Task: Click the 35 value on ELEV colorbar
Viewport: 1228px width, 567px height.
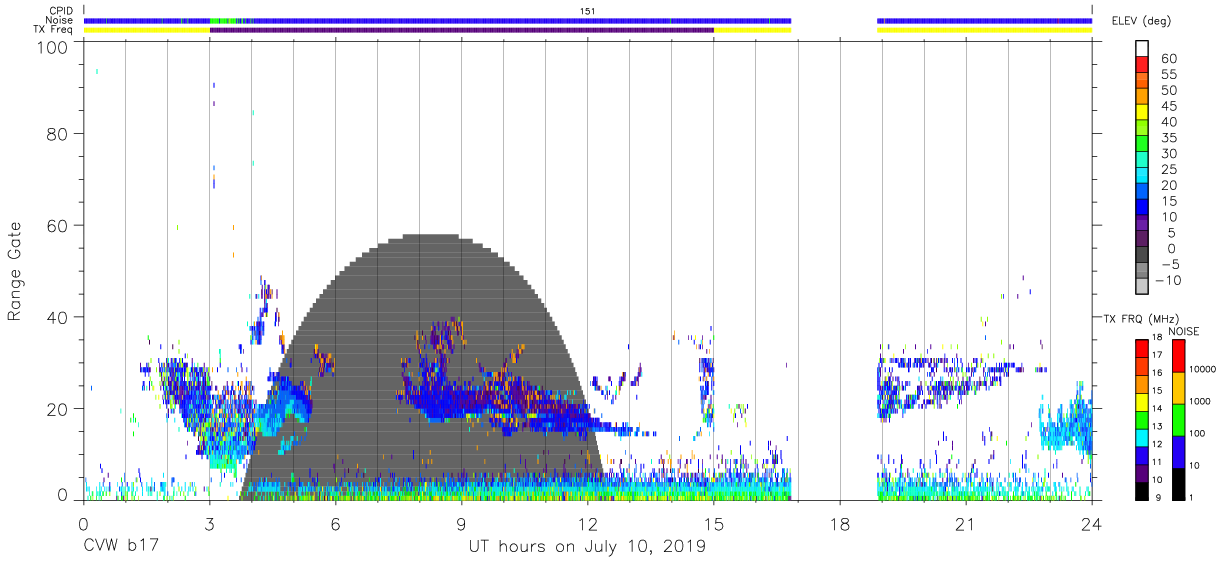Action: pyautogui.click(x=1169, y=138)
